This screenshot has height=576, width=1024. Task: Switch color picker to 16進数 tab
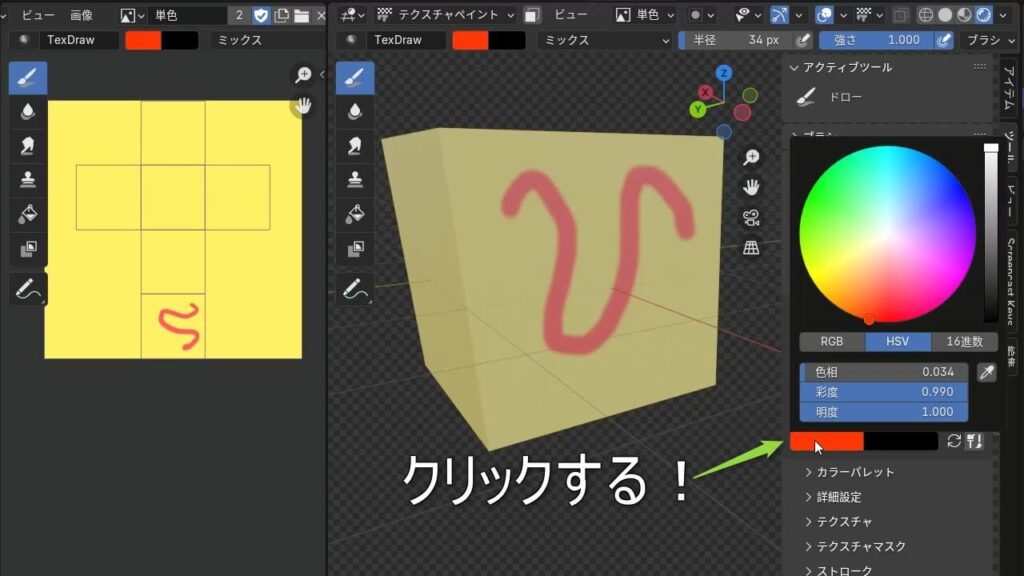[x=965, y=342]
